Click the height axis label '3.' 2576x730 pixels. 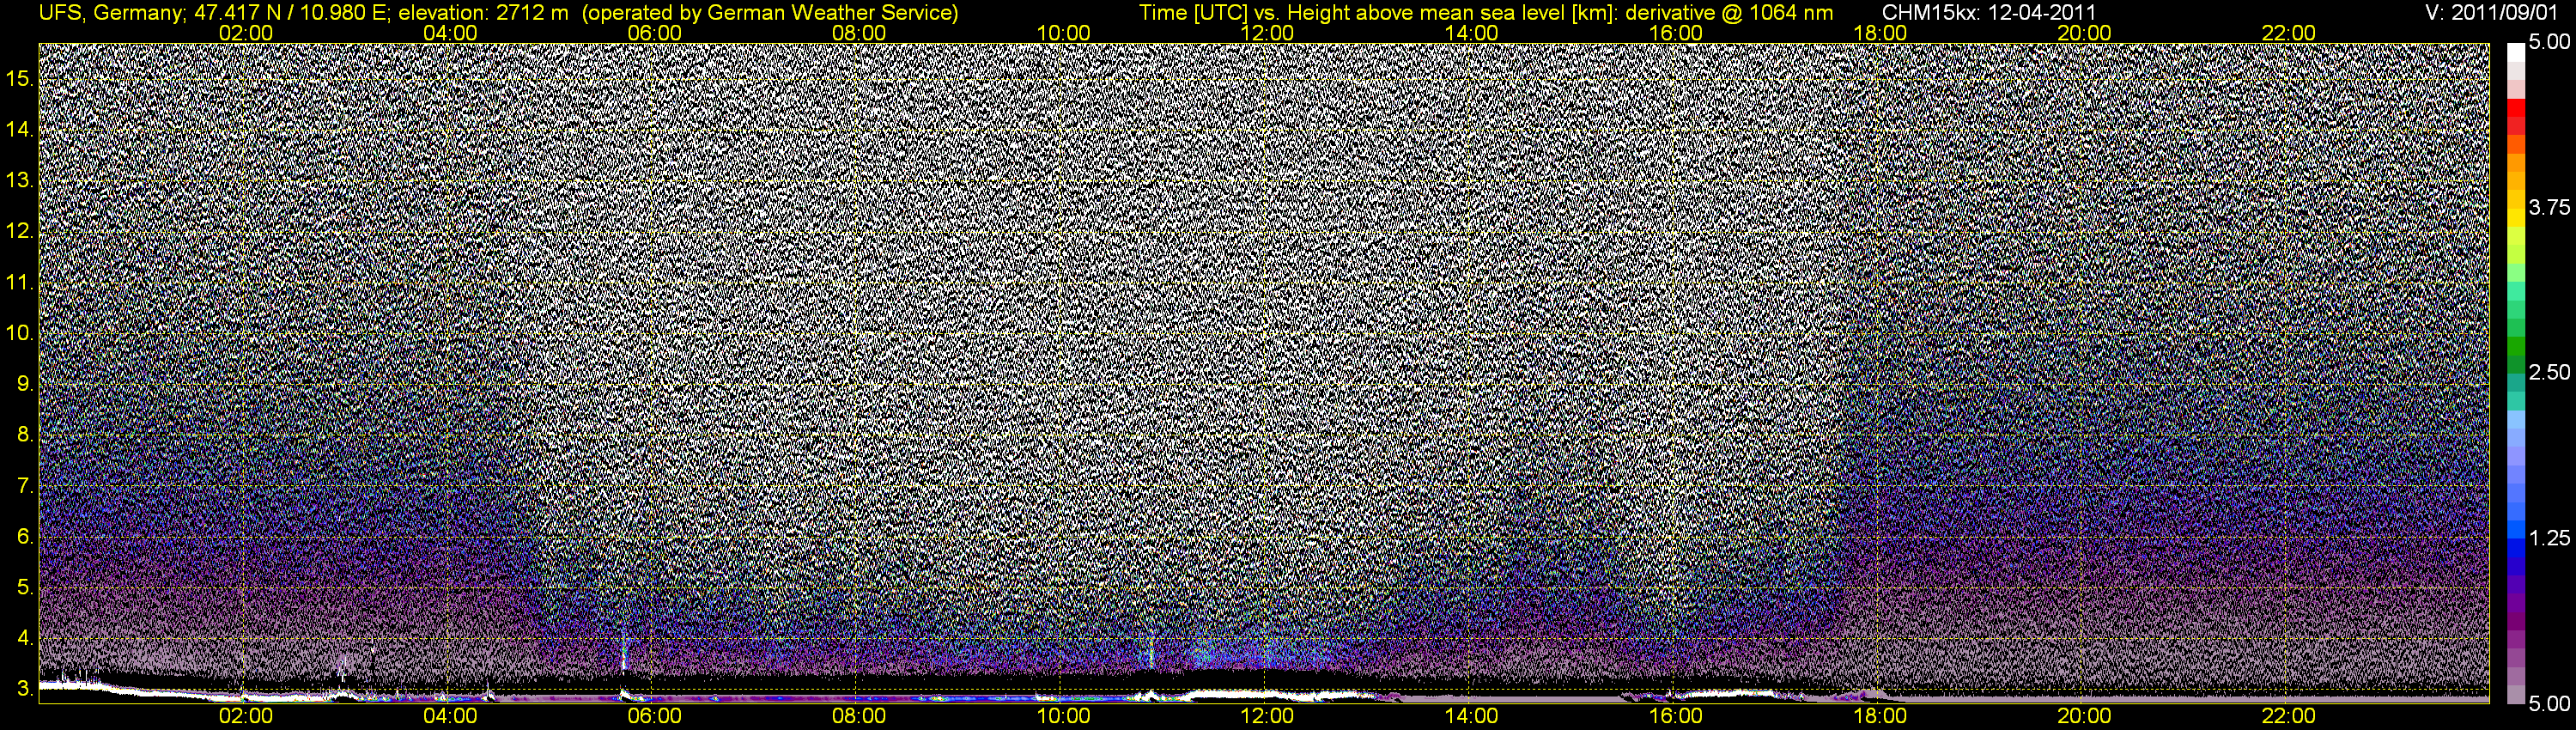[x=25, y=689]
